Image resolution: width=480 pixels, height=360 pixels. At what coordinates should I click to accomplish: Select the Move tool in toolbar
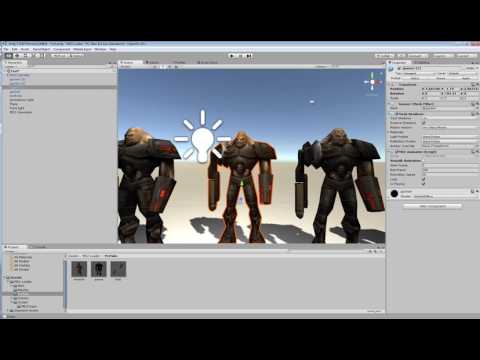tap(17, 56)
